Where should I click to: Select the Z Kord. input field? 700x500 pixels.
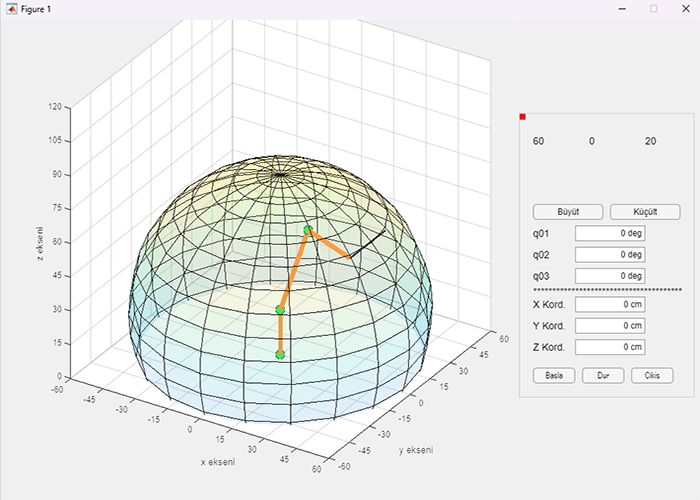pos(610,347)
